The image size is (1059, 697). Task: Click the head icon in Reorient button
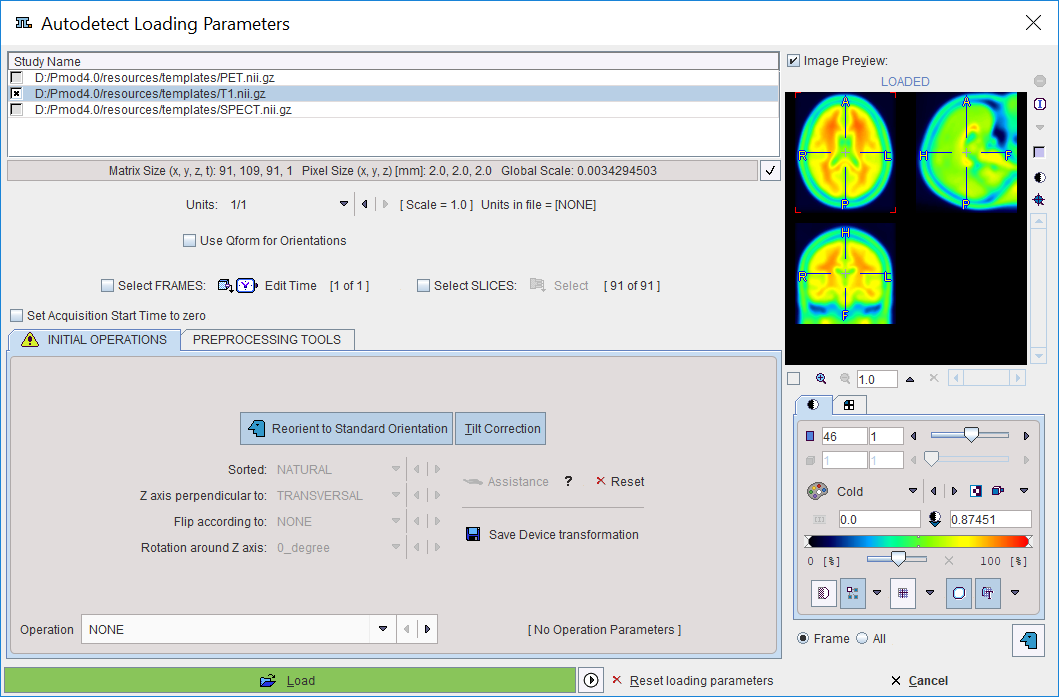(257, 428)
